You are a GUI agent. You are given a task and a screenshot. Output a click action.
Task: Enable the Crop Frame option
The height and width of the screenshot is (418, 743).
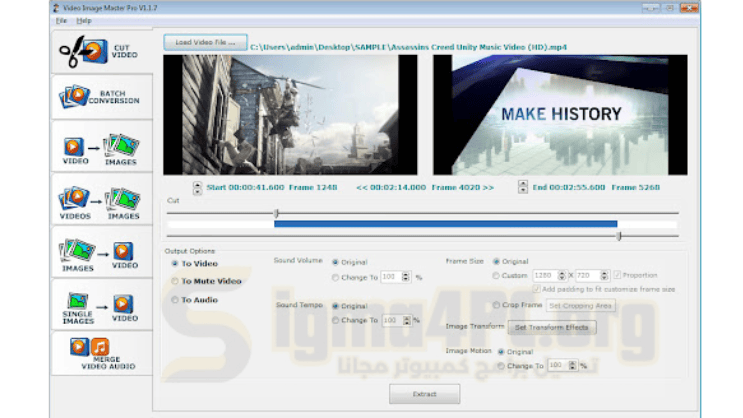click(497, 304)
